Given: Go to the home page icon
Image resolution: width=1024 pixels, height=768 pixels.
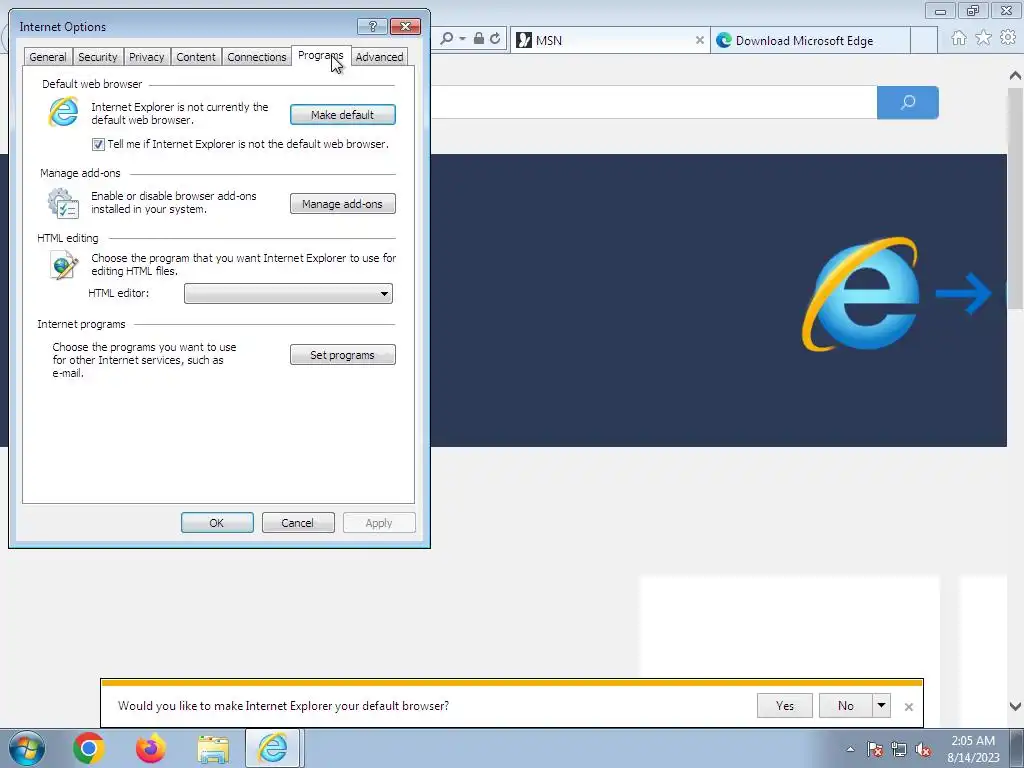Looking at the screenshot, I should point(959,39).
